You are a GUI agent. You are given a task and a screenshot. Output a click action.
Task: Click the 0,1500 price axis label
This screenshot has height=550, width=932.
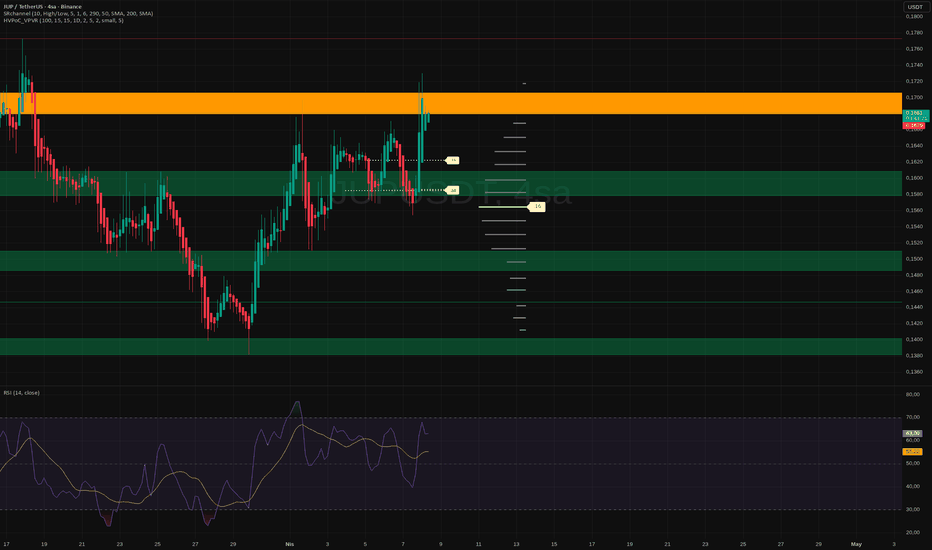pyautogui.click(x=914, y=259)
